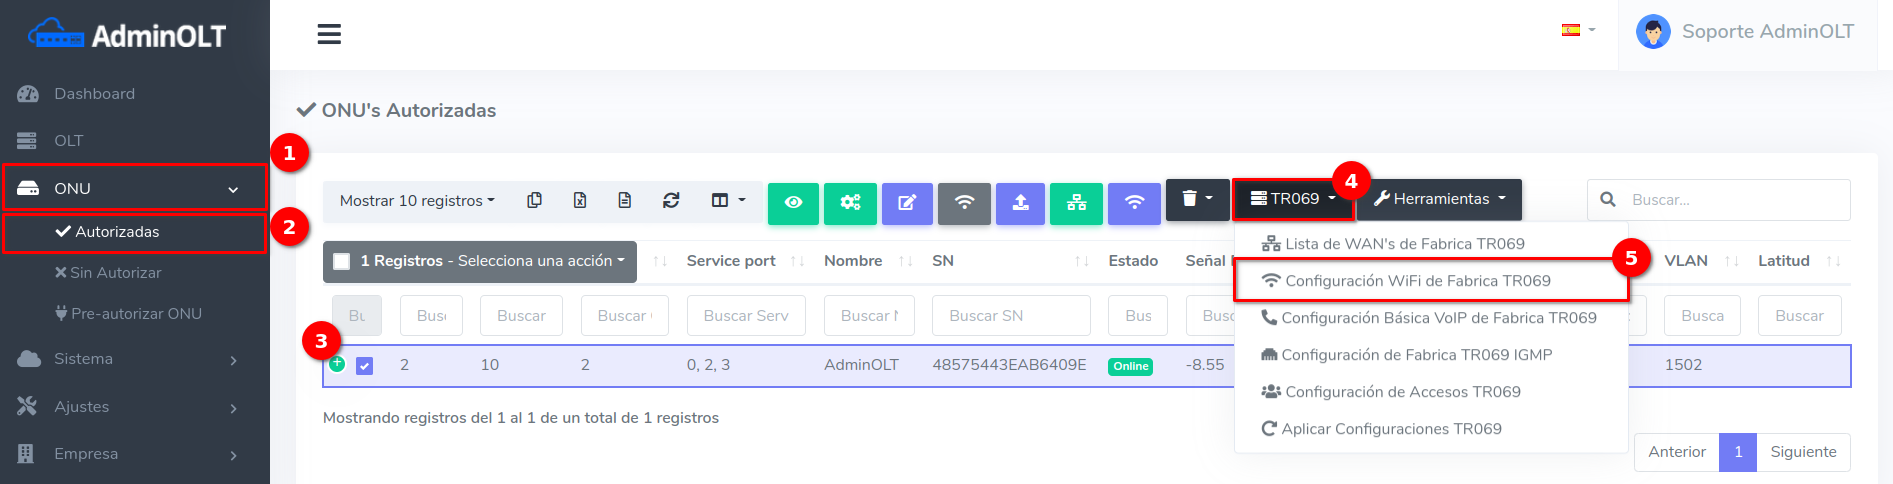1893x484 pixels.
Task: Open the Herramientas dropdown
Action: coord(1439,199)
